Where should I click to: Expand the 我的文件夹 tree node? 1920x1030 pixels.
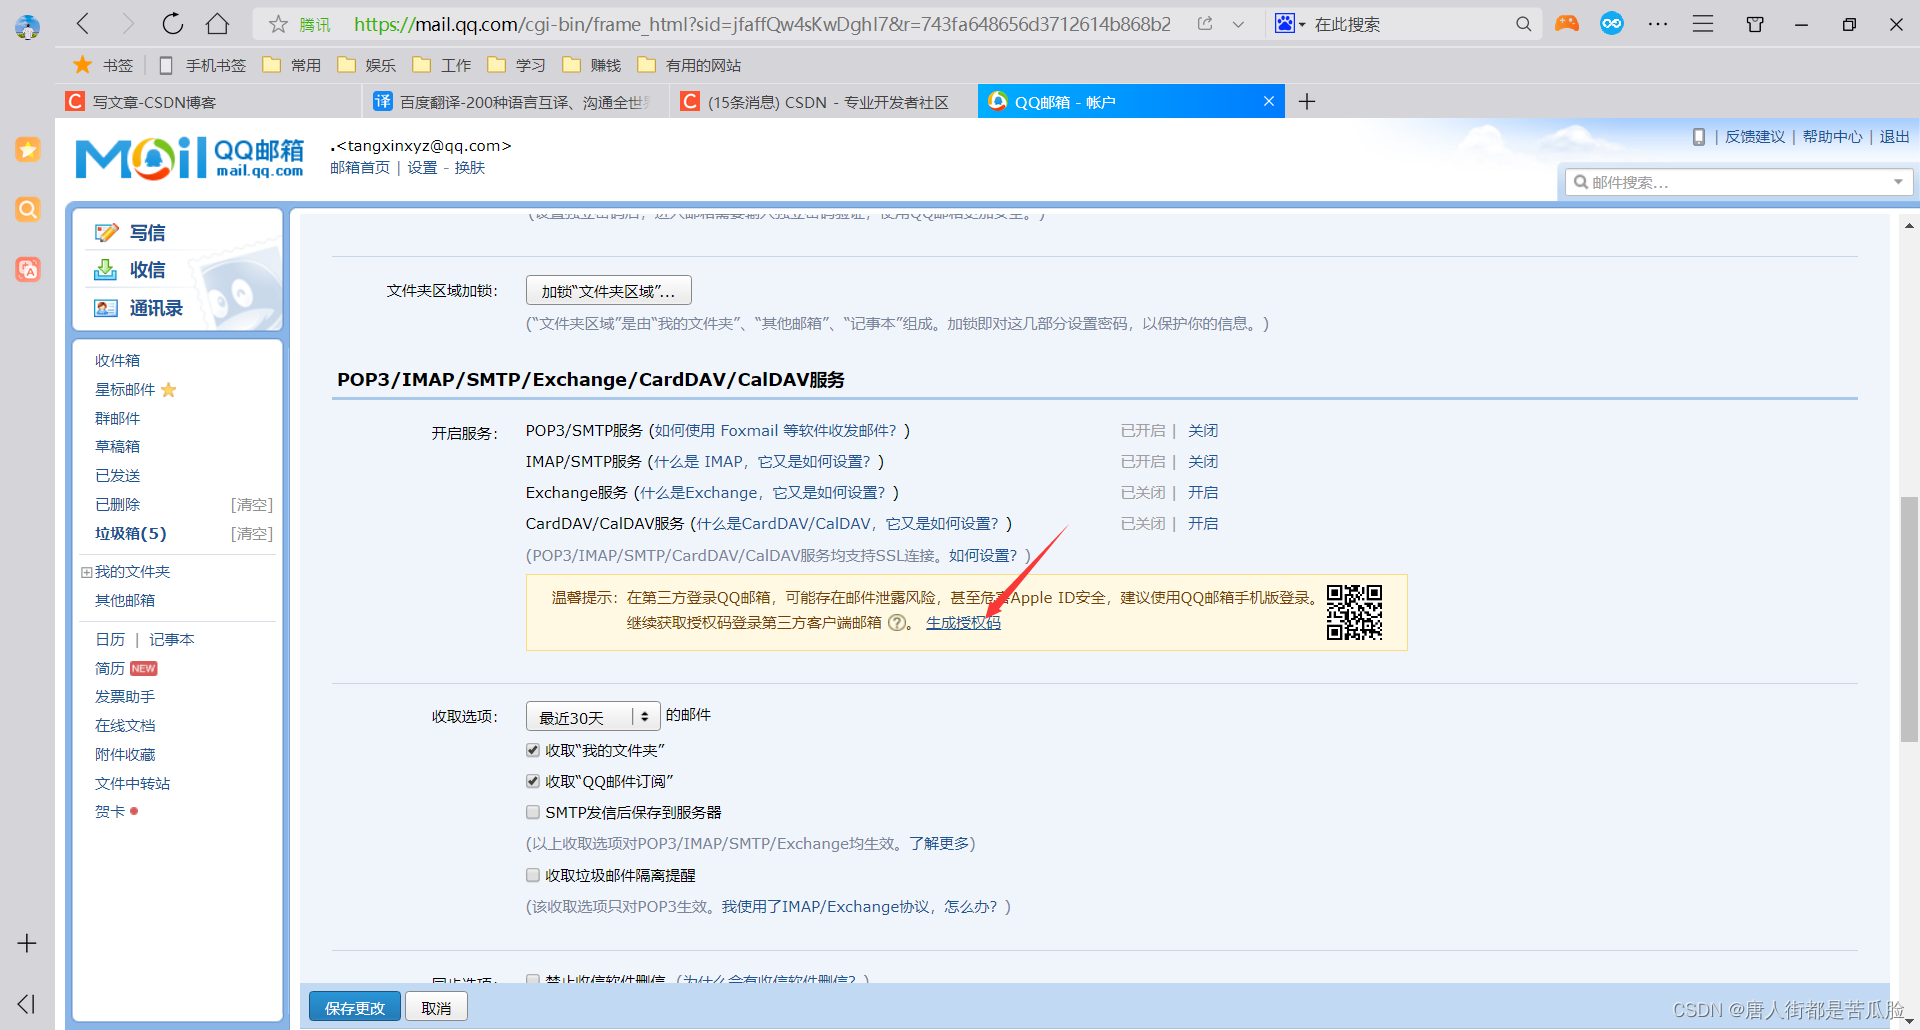pyautogui.click(x=86, y=572)
